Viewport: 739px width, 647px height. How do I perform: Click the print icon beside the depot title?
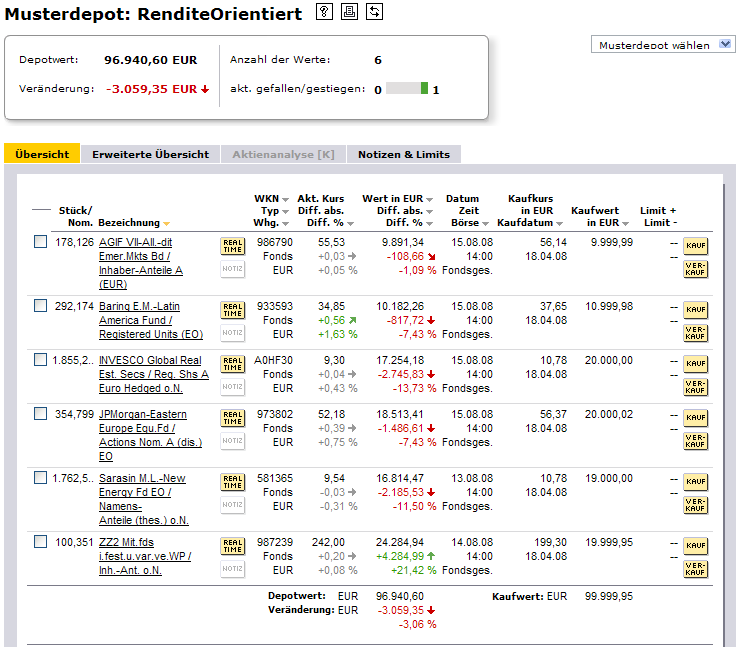point(349,12)
